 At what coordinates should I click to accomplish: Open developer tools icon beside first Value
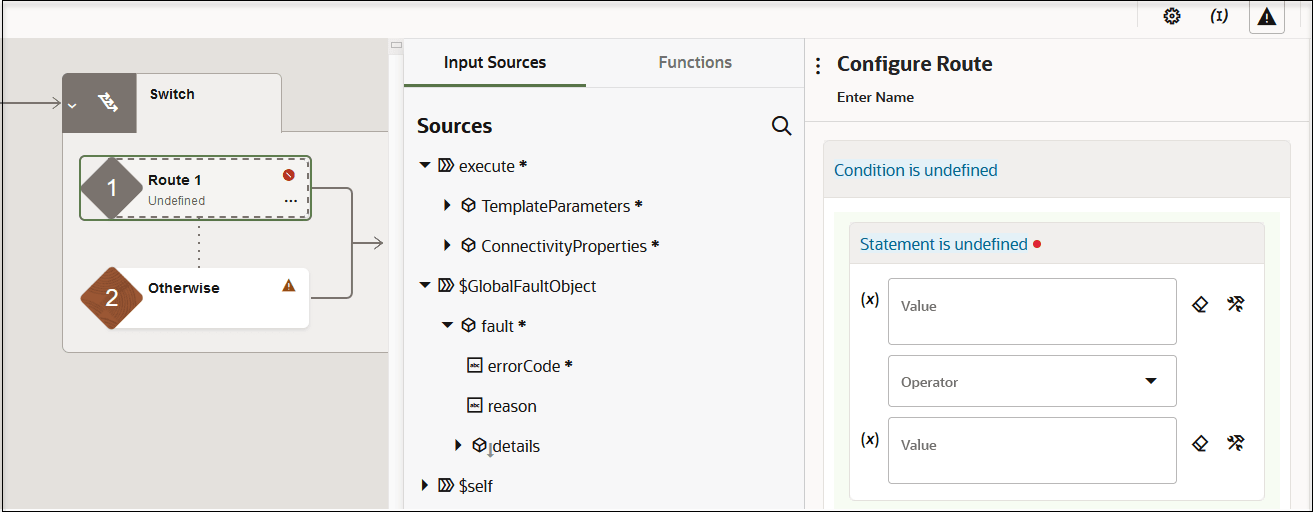click(1235, 305)
